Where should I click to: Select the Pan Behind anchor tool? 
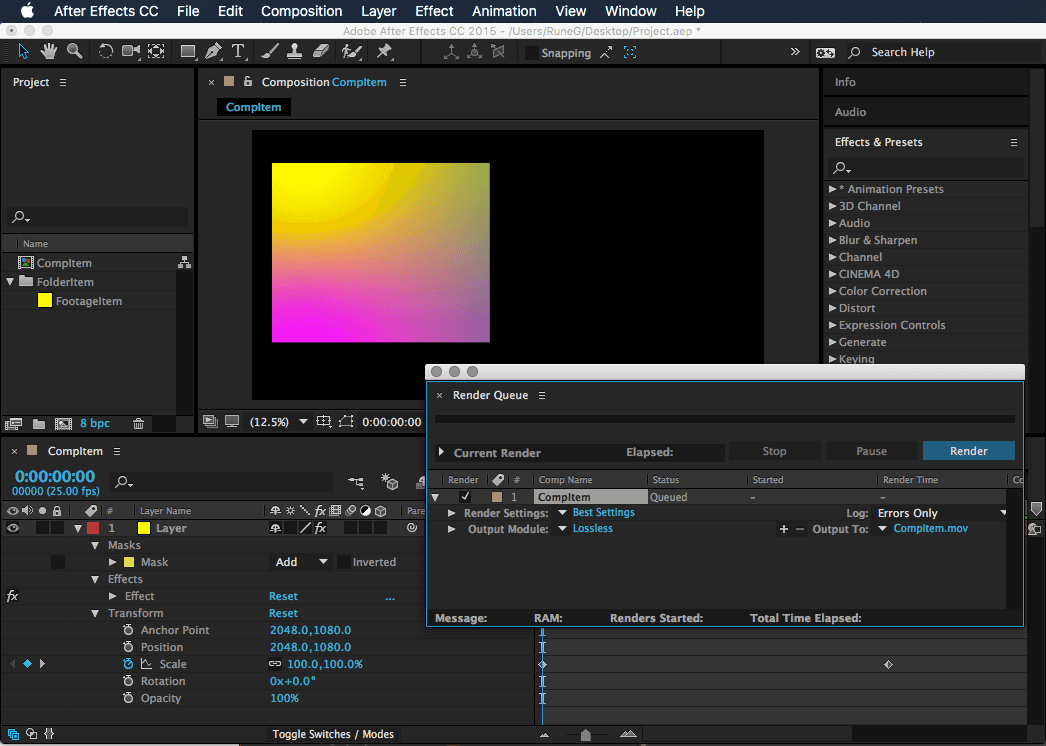pos(156,51)
